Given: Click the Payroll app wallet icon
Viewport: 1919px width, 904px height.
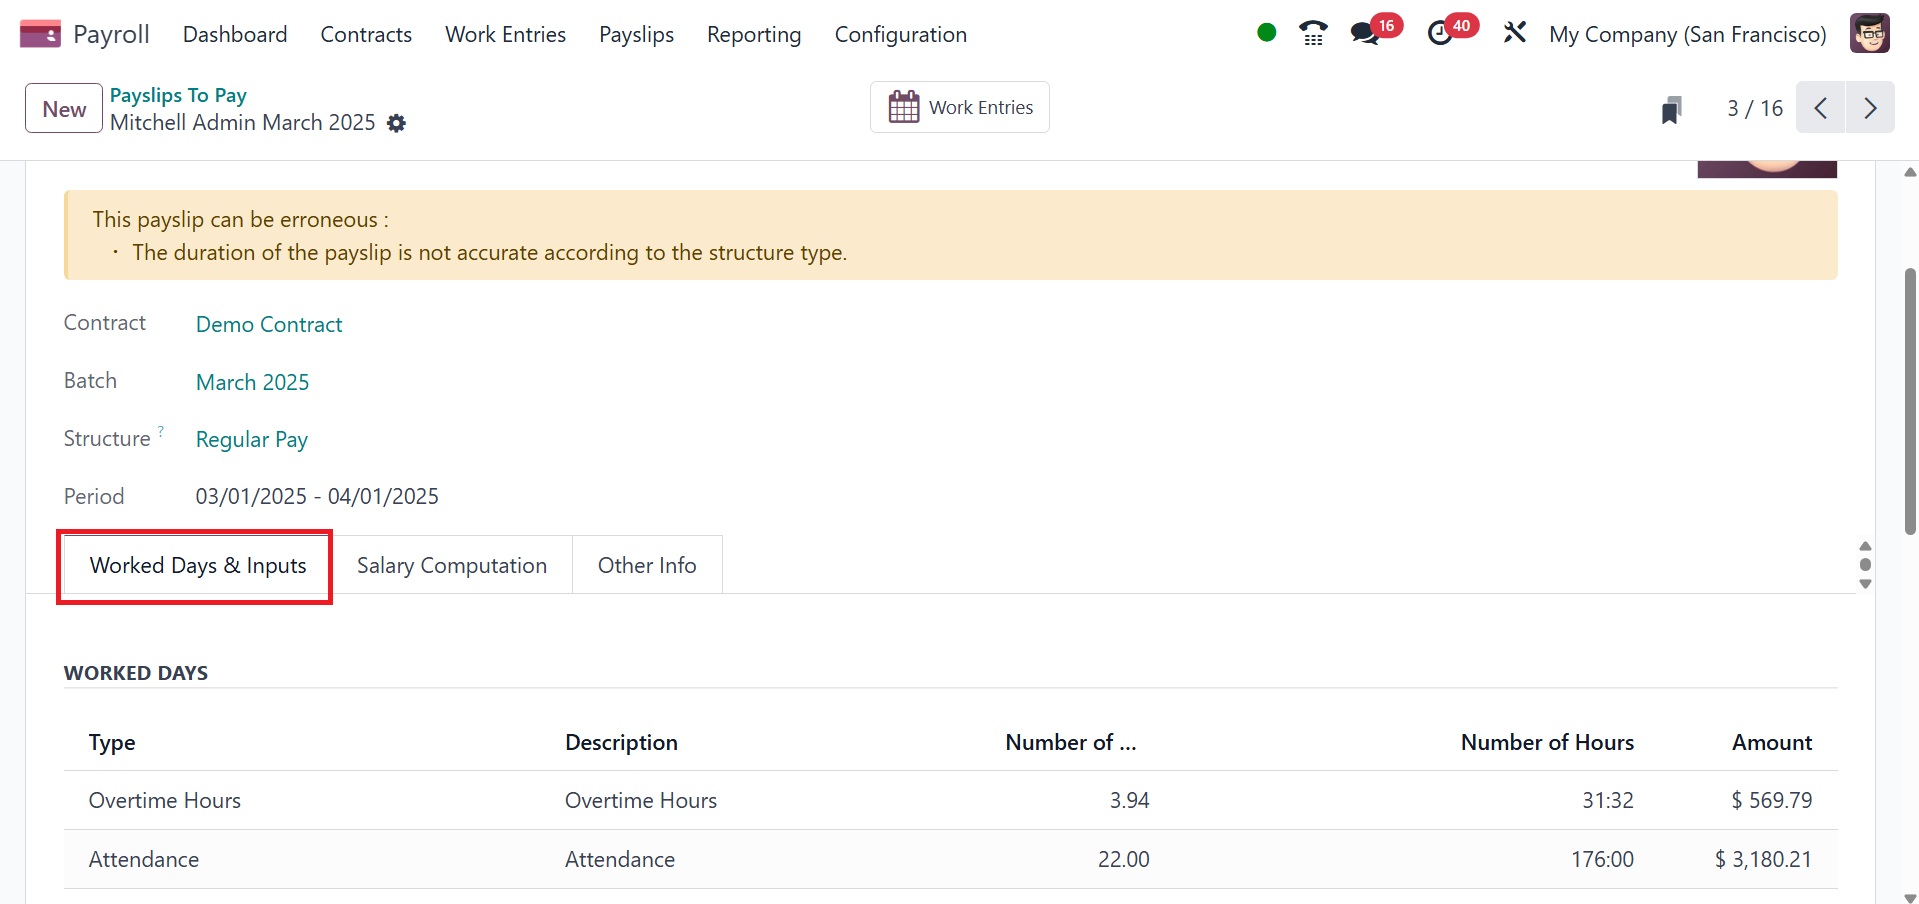Looking at the screenshot, I should (x=40, y=34).
